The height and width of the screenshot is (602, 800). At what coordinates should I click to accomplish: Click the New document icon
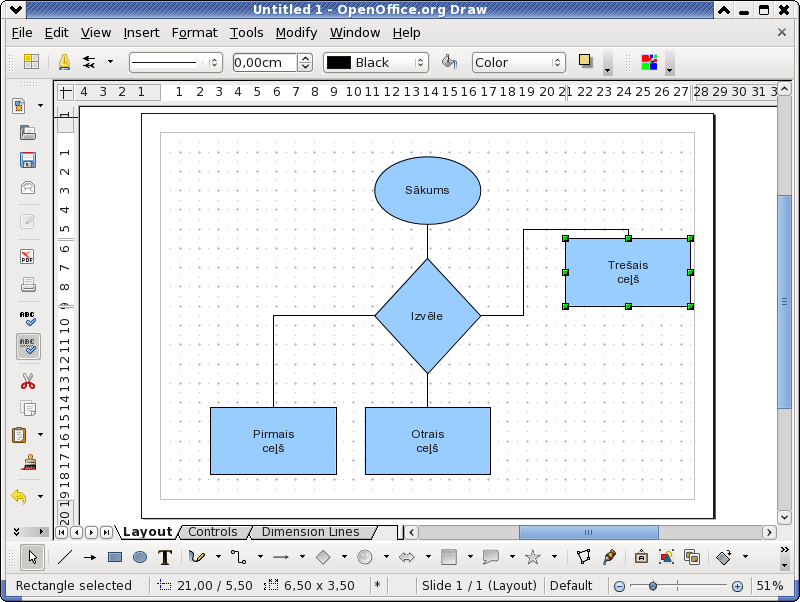coord(19,106)
